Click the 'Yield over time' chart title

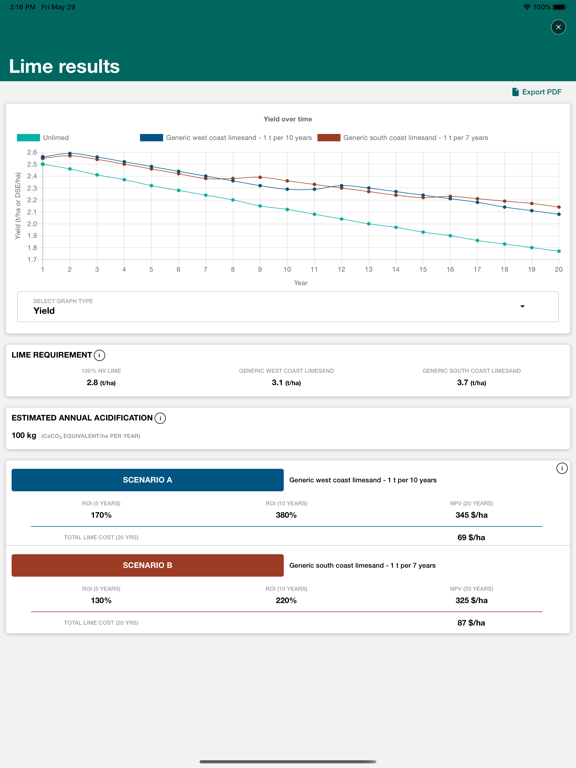coord(288,119)
